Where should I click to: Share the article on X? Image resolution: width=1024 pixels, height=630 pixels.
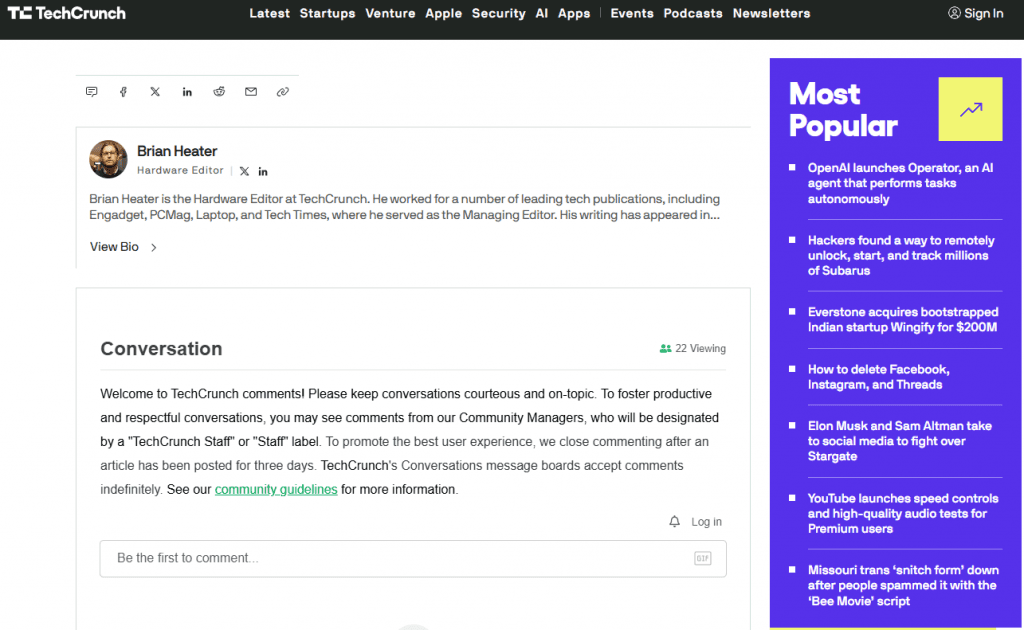155,91
